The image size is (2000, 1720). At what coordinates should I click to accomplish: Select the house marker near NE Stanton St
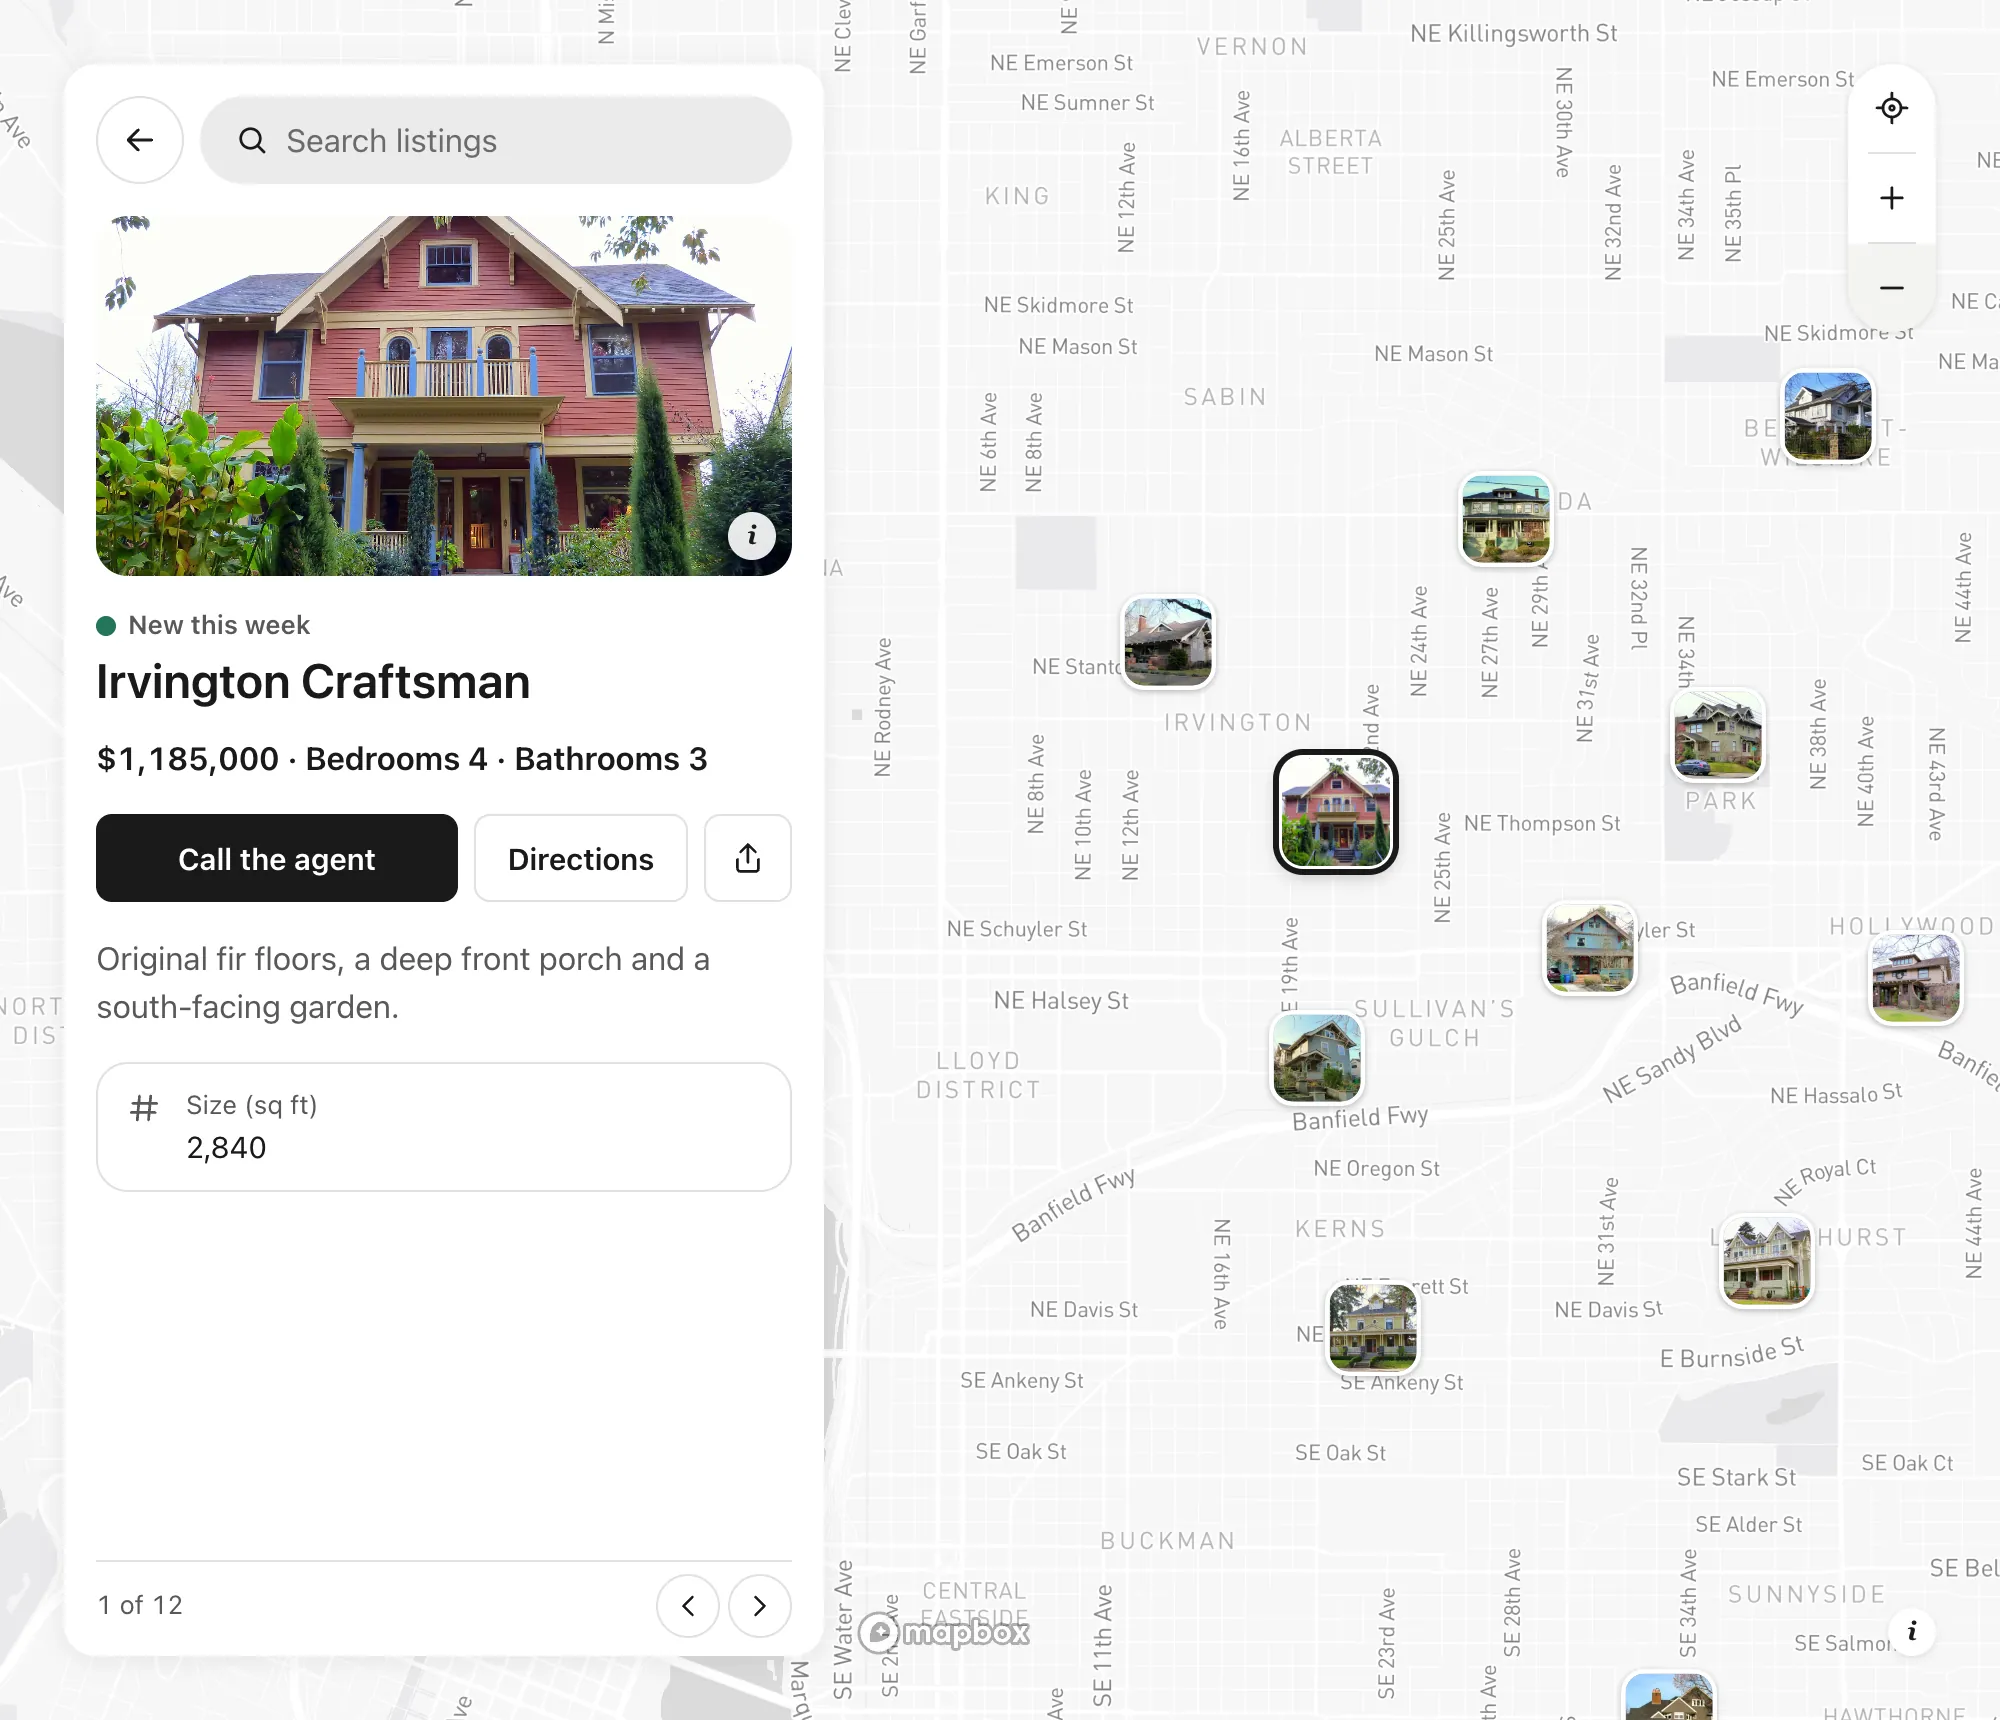point(1168,642)
